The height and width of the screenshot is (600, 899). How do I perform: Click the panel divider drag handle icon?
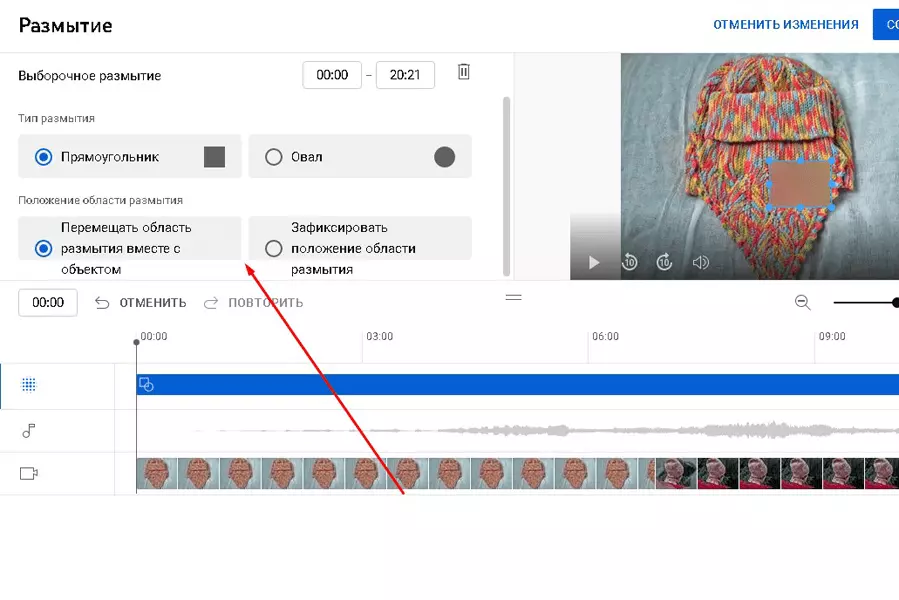514,297
